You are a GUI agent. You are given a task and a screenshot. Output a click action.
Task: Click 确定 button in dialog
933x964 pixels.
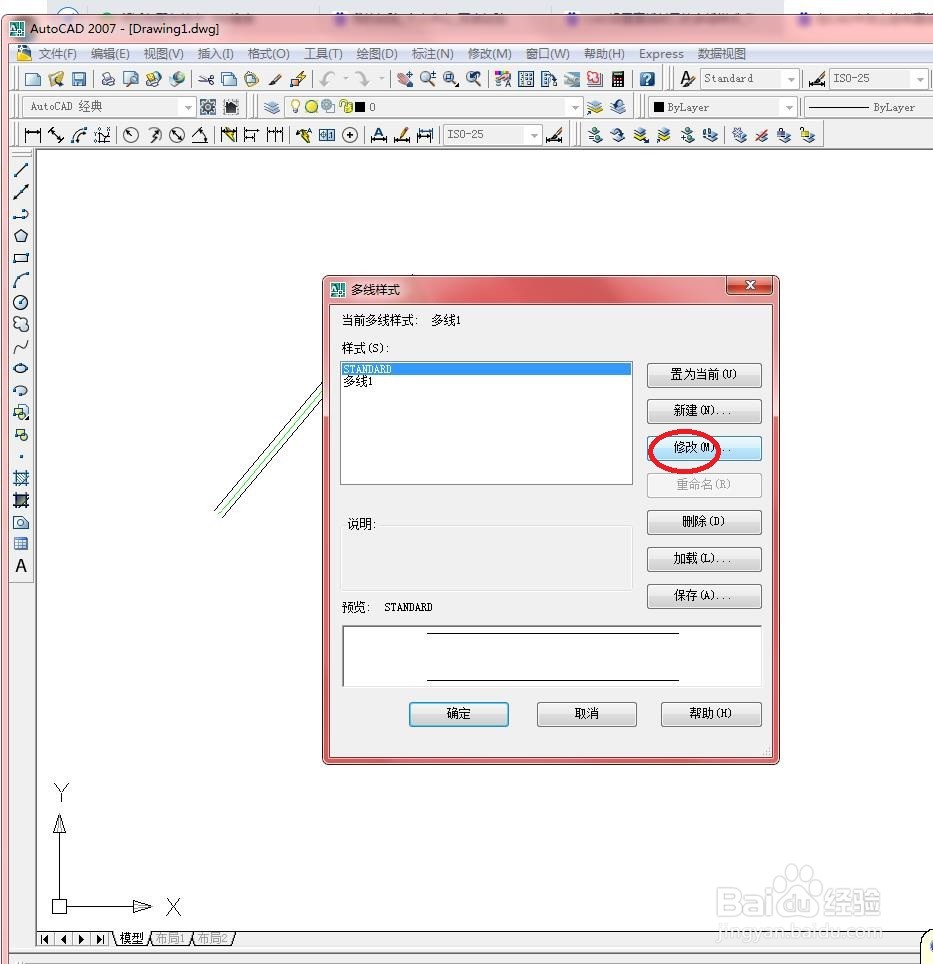(459, 714)
